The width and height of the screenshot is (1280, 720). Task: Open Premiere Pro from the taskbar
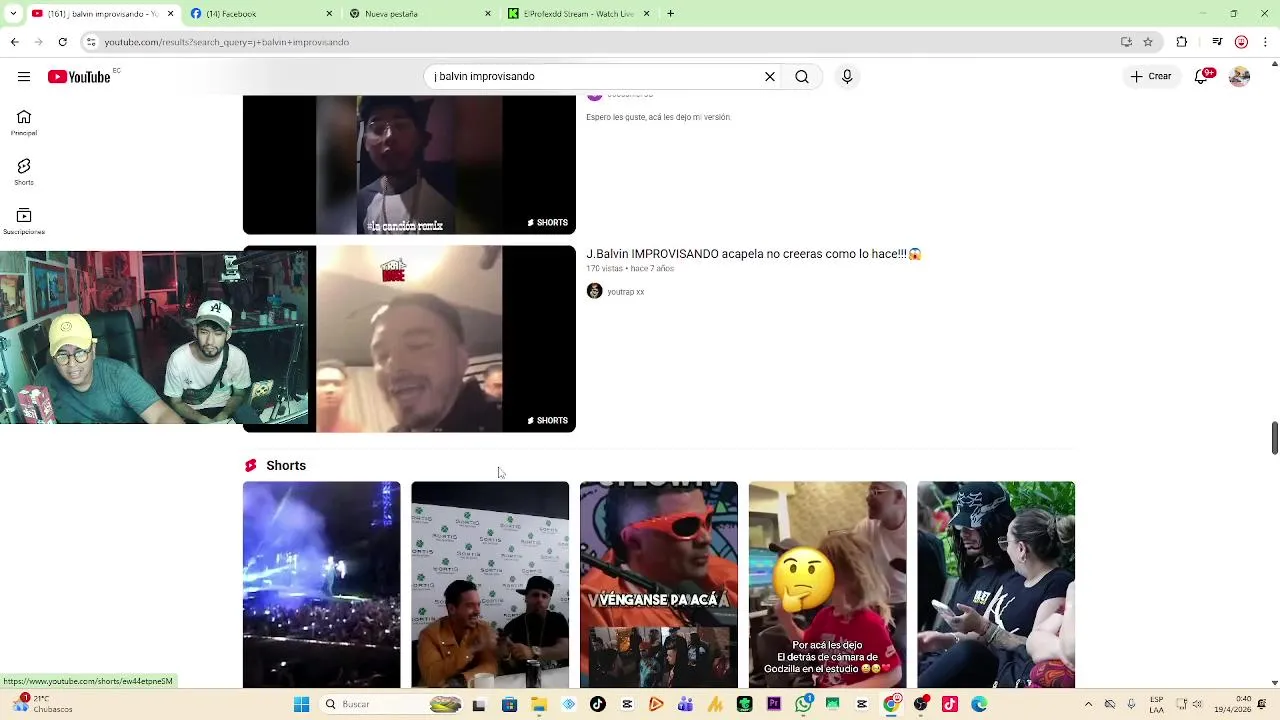pyautogui.click(x=774, y=704)
